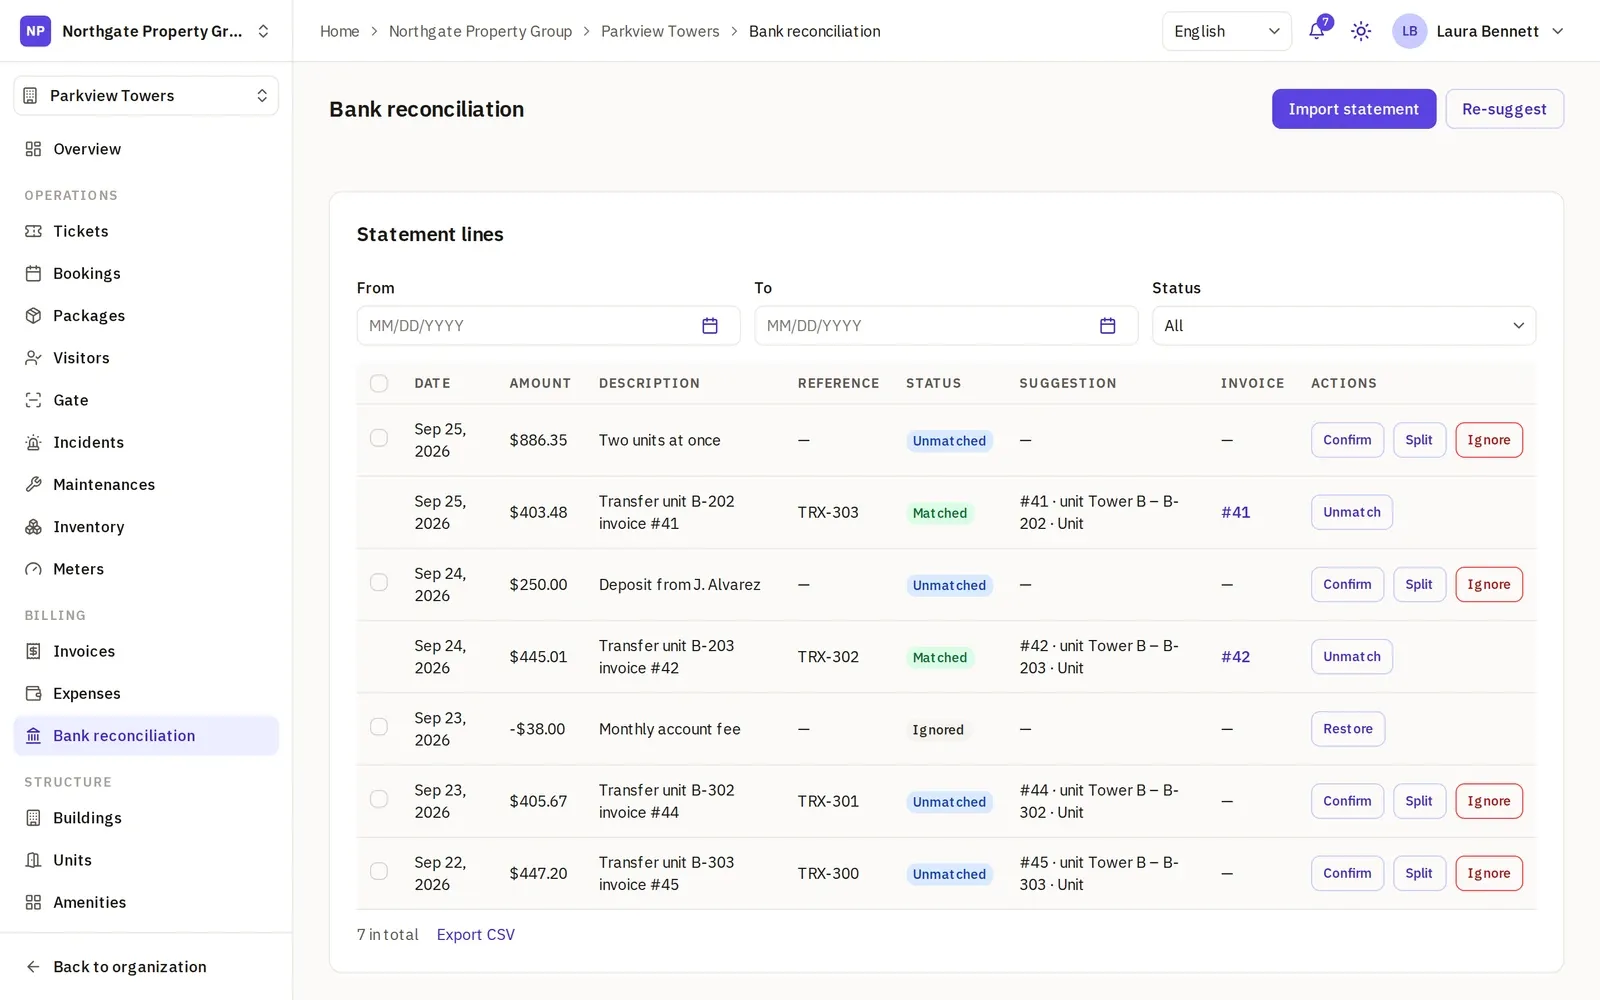Click the Inventory boxes icon in sidebar

point(33,527)
